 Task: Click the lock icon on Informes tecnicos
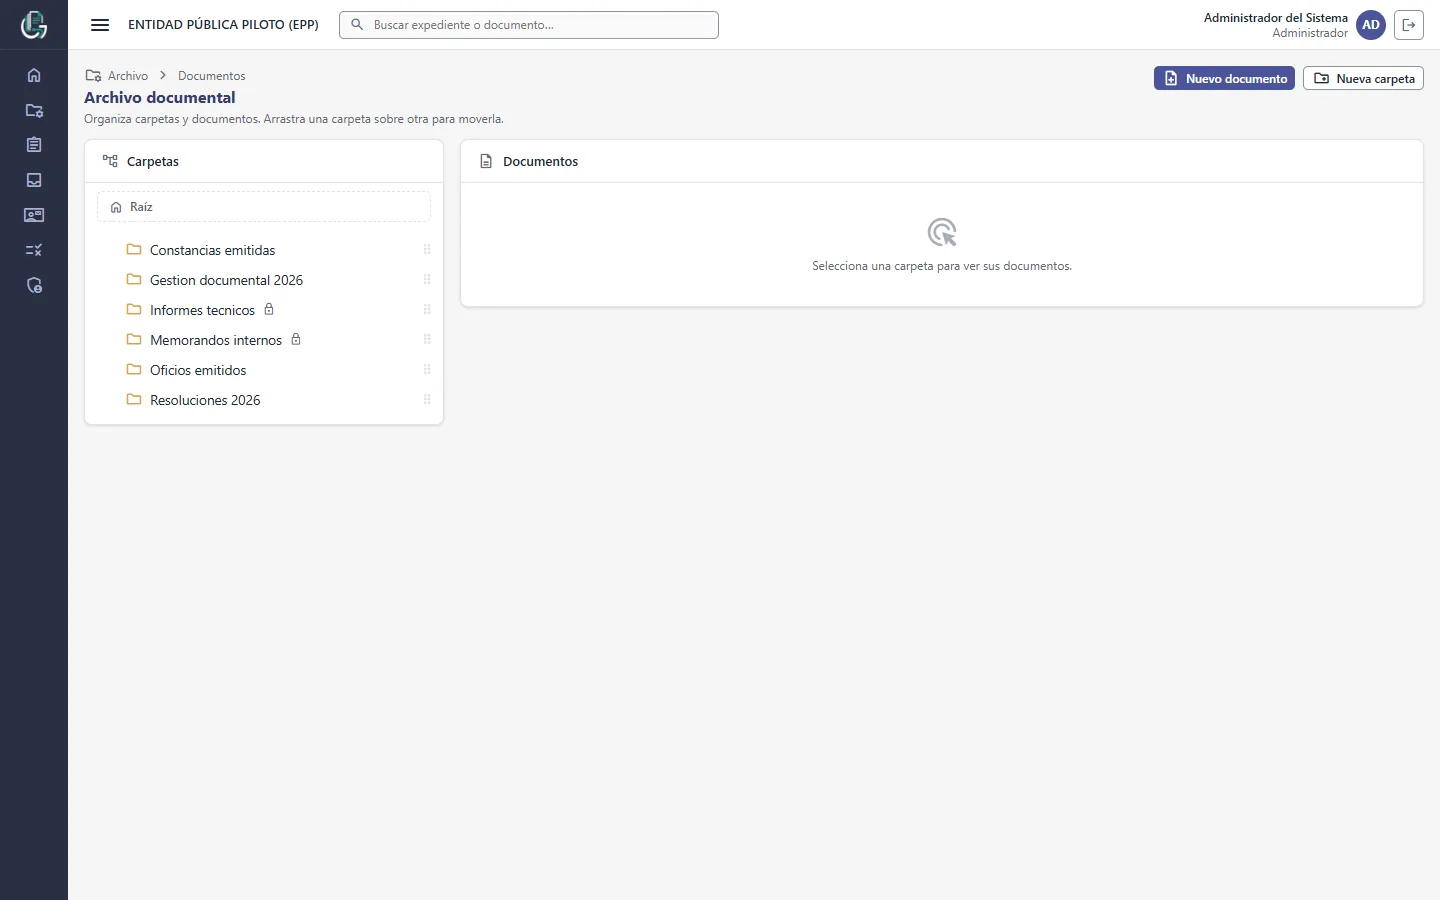coord(269,310)
